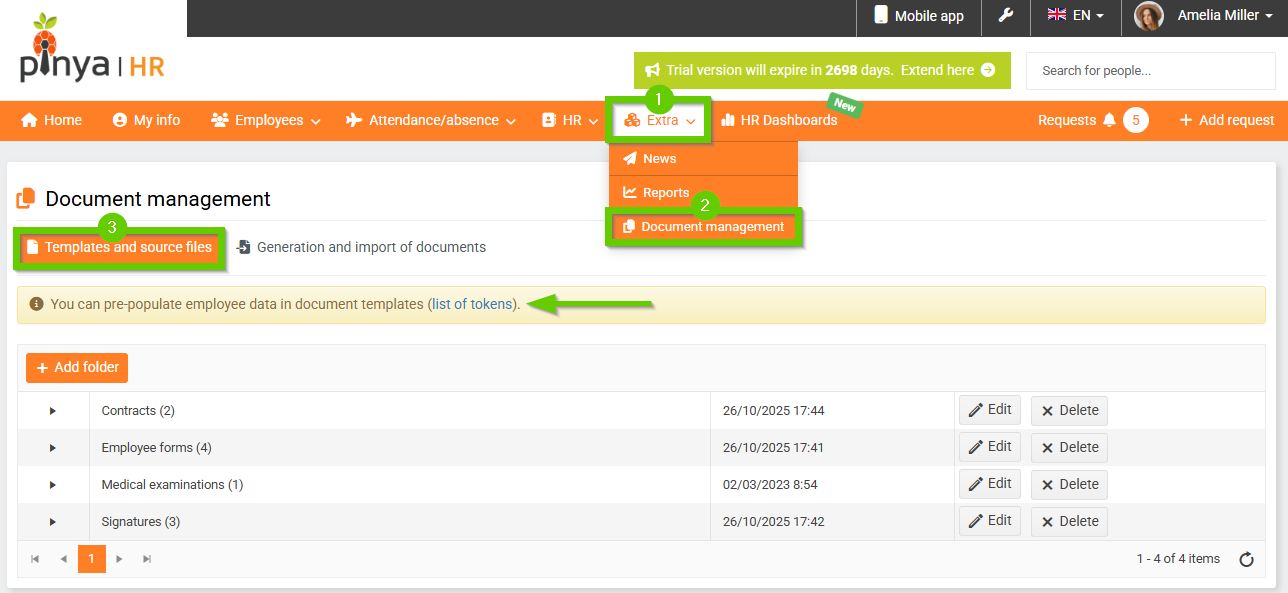Expand the Employee forms folder row

(53, 448)
